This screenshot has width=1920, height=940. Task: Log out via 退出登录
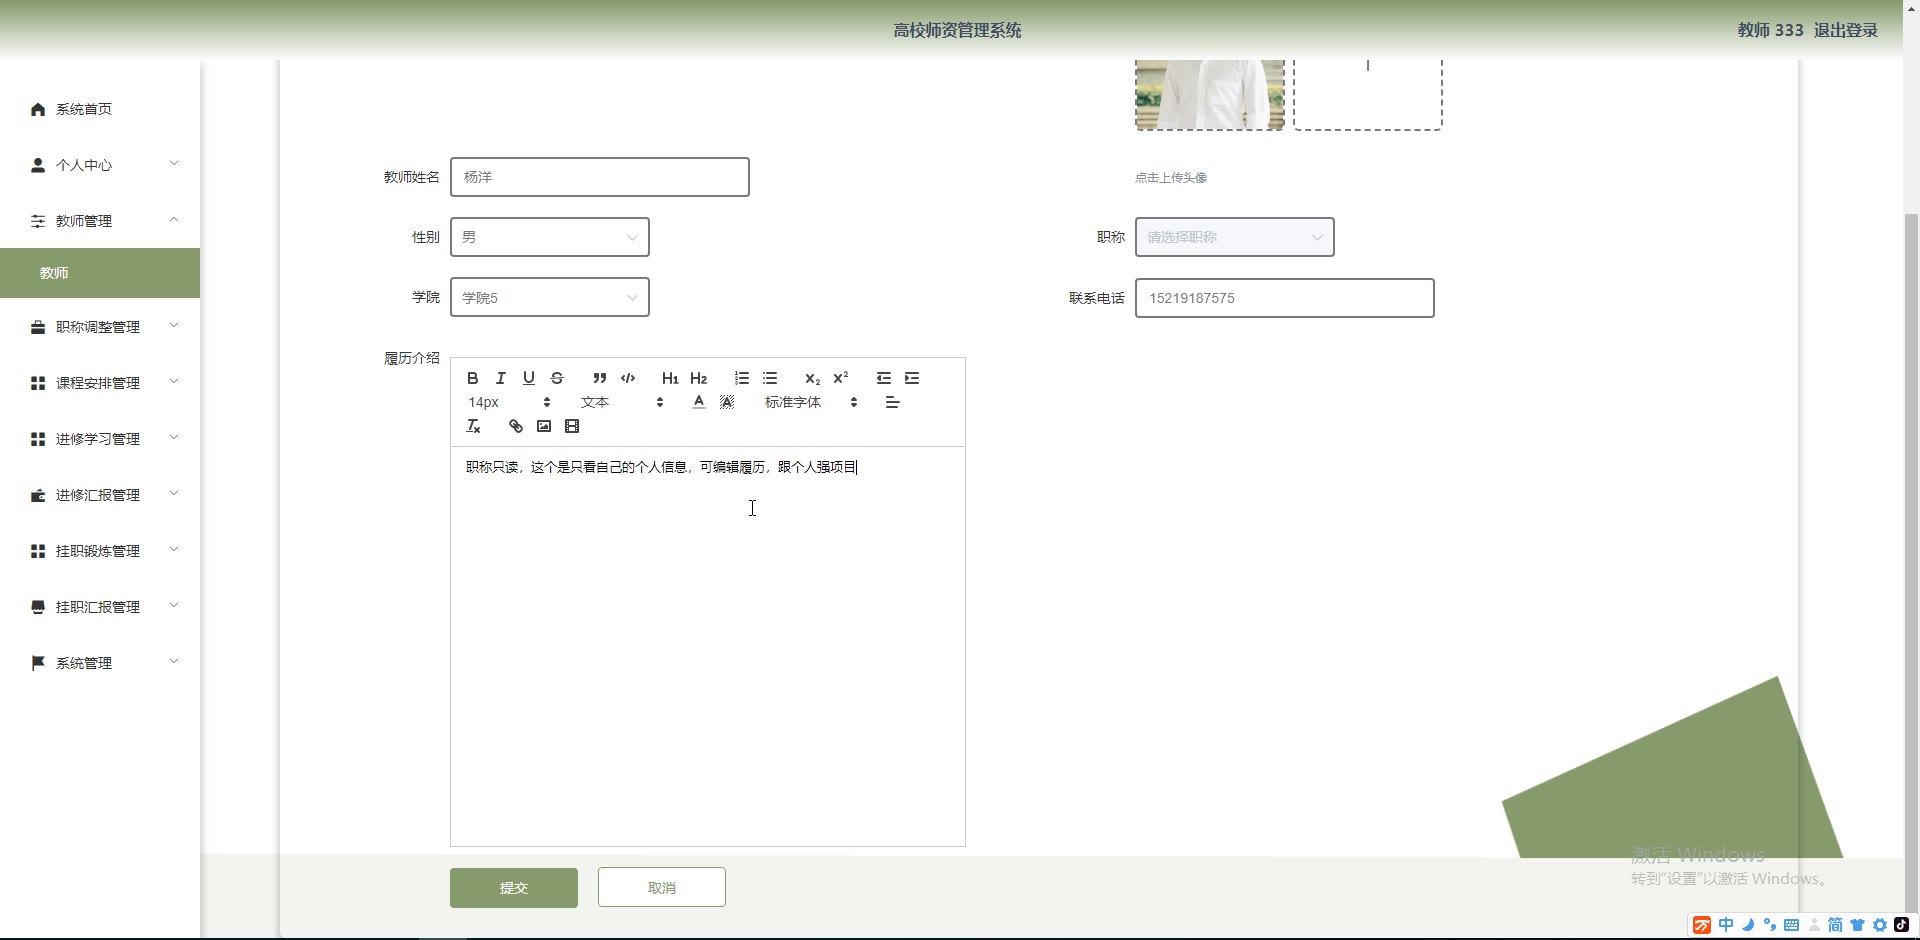(1846, 30)
